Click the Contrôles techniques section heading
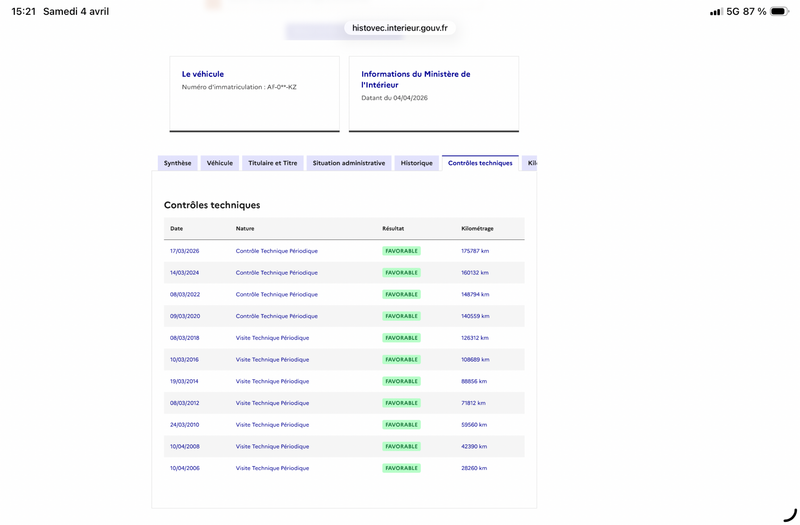 tap(212, 205)
